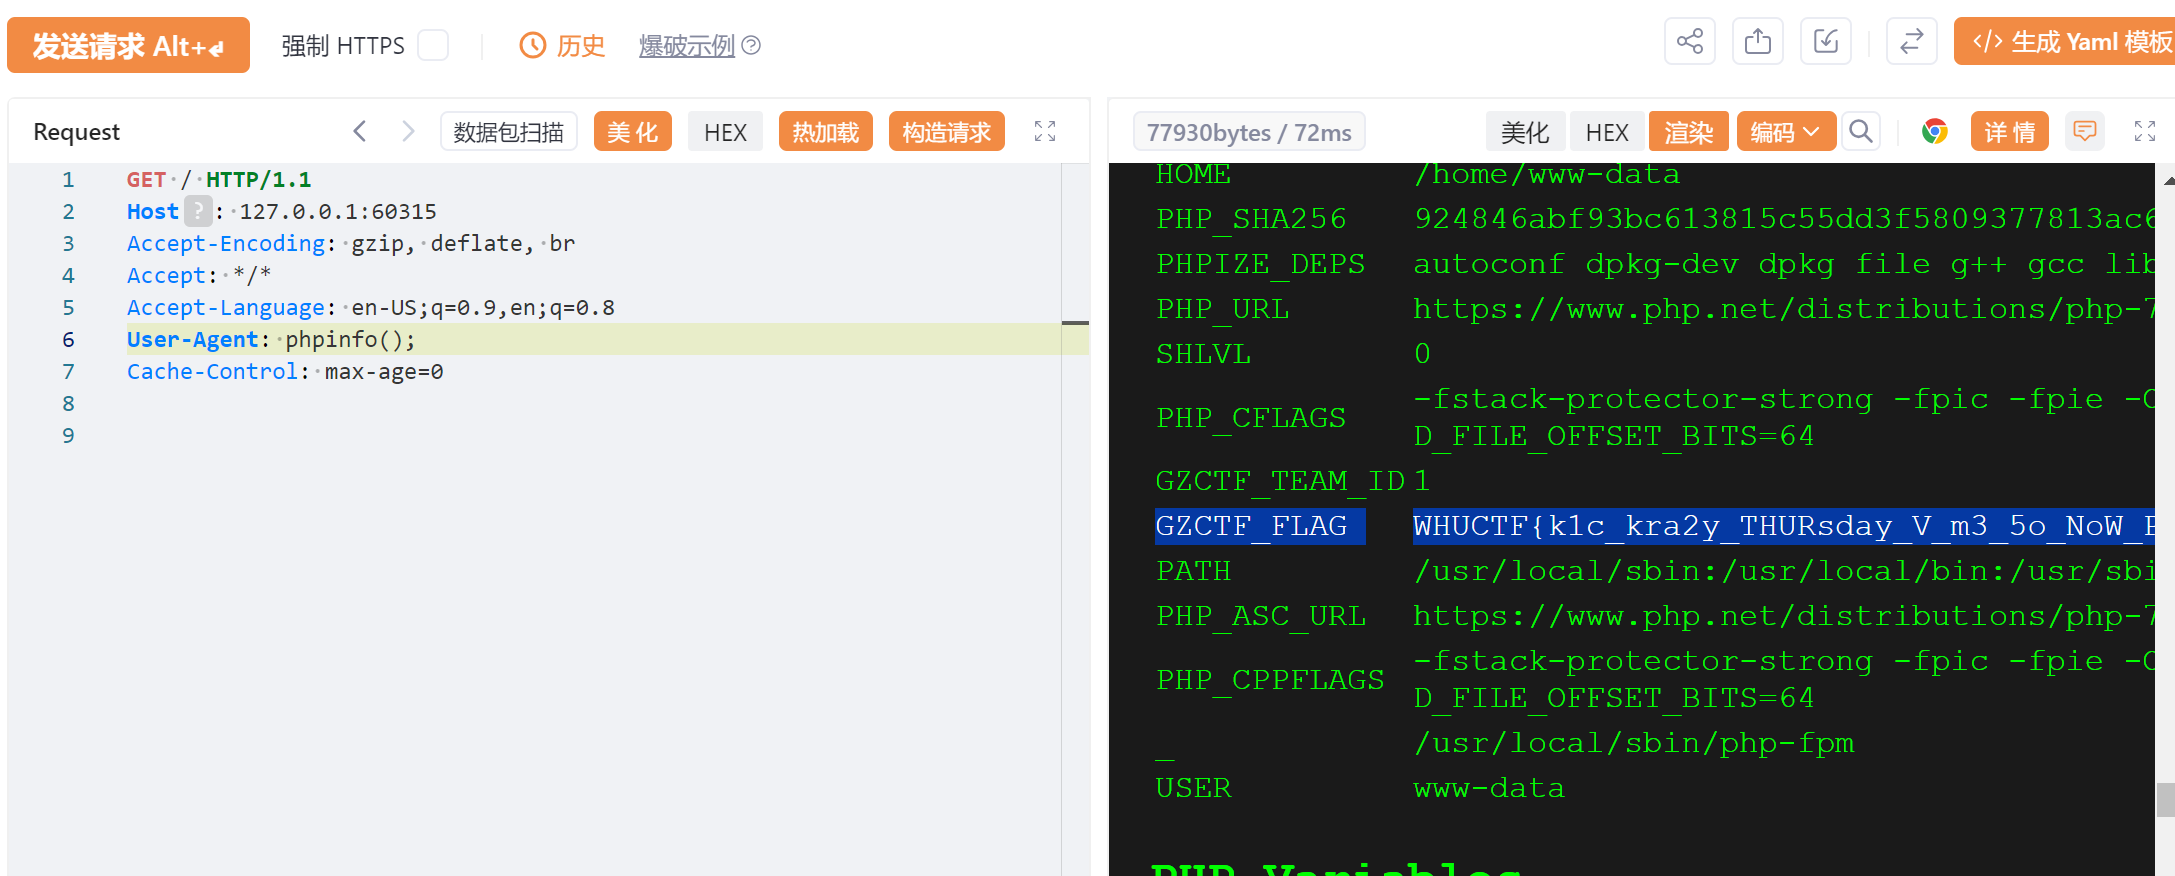
Task: Toggle HEX view for the request
Action: (x=725, y=132)
